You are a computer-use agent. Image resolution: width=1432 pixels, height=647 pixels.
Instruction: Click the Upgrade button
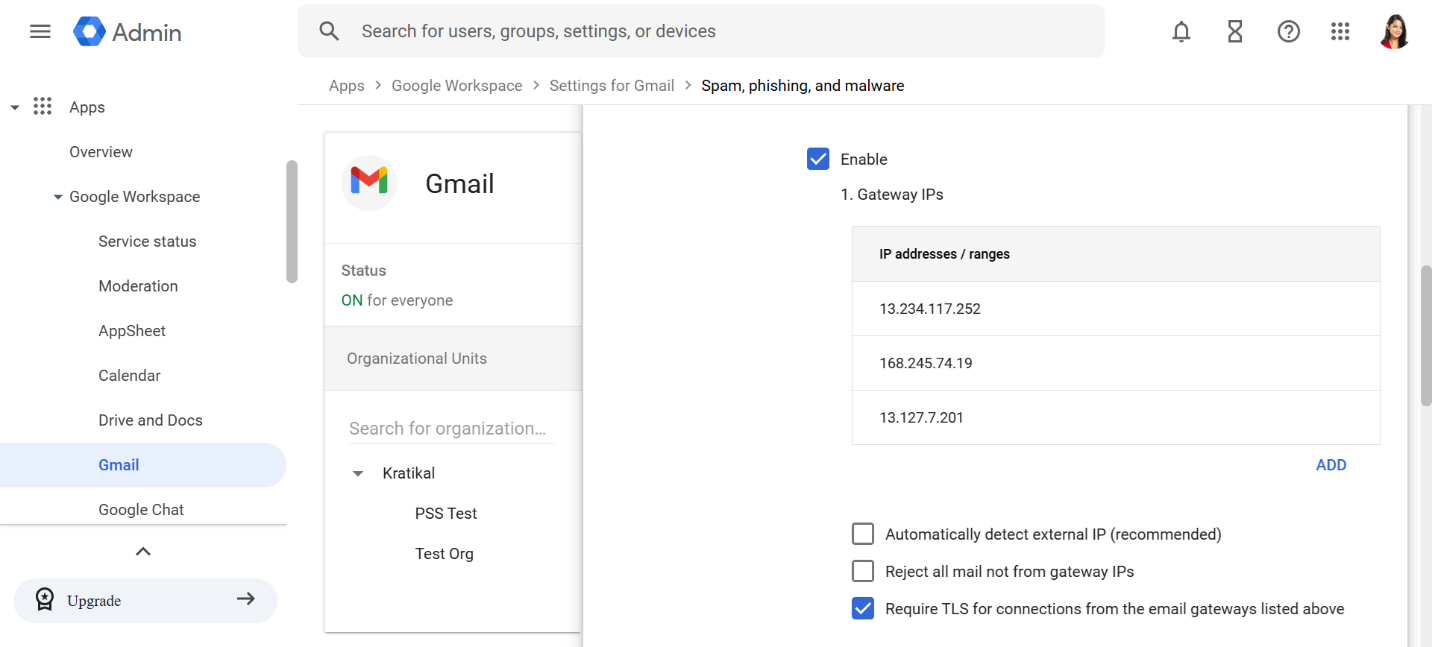[145, 601]
